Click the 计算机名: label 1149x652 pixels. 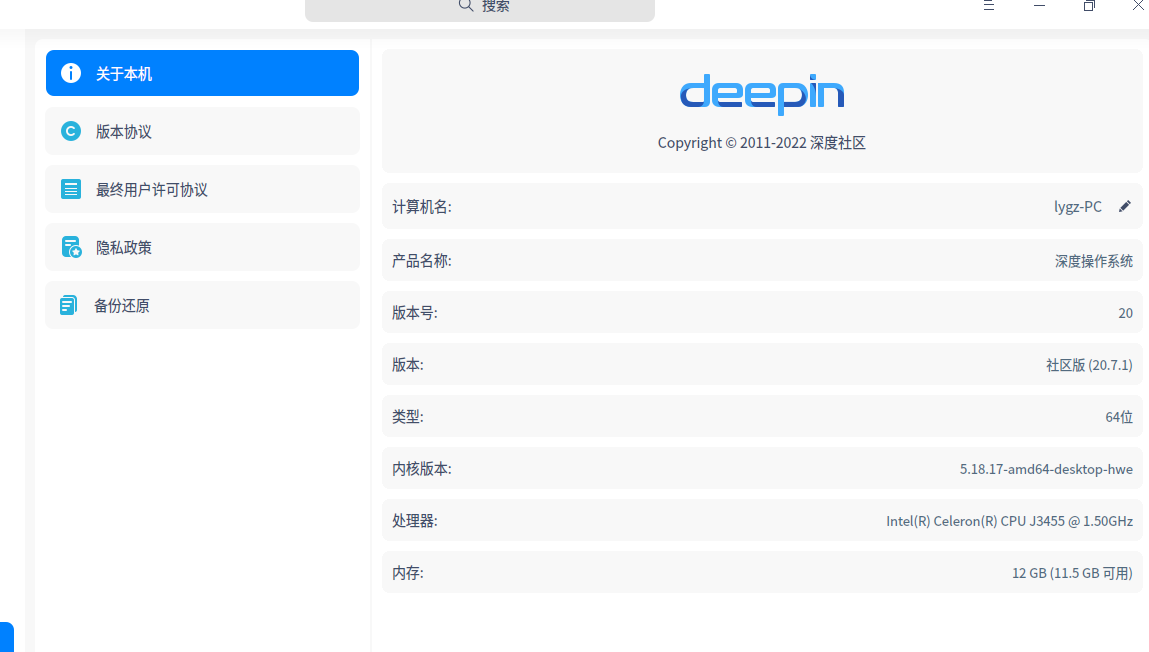point(422,207)
